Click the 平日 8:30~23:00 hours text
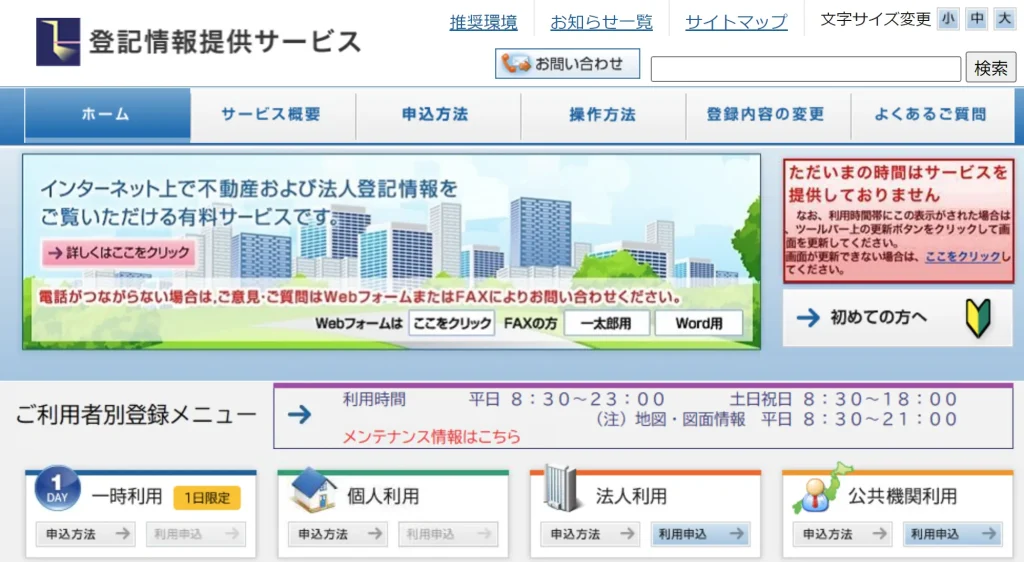The width and height of the screenshot is (1024, 562). 566,399
